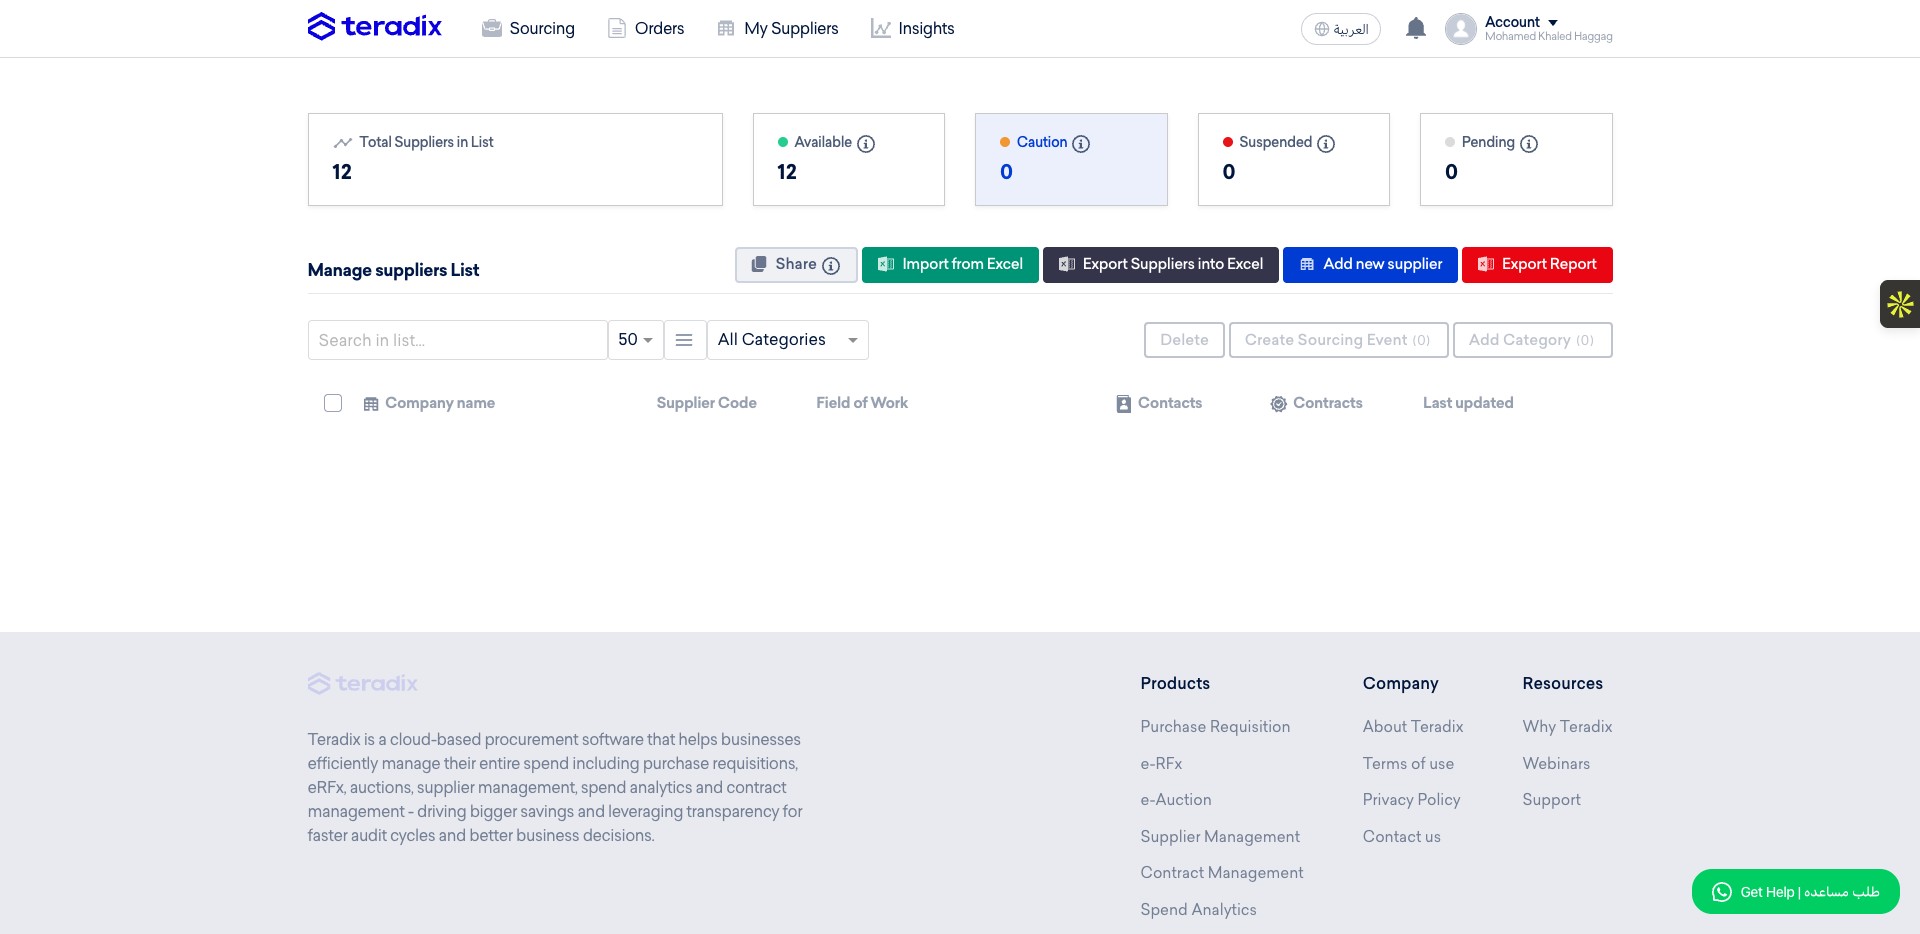Tick the select-all suppliers checkbox
Image resolution: width=1920 pixels, height=934 pixels.
(x=333, y=403)
